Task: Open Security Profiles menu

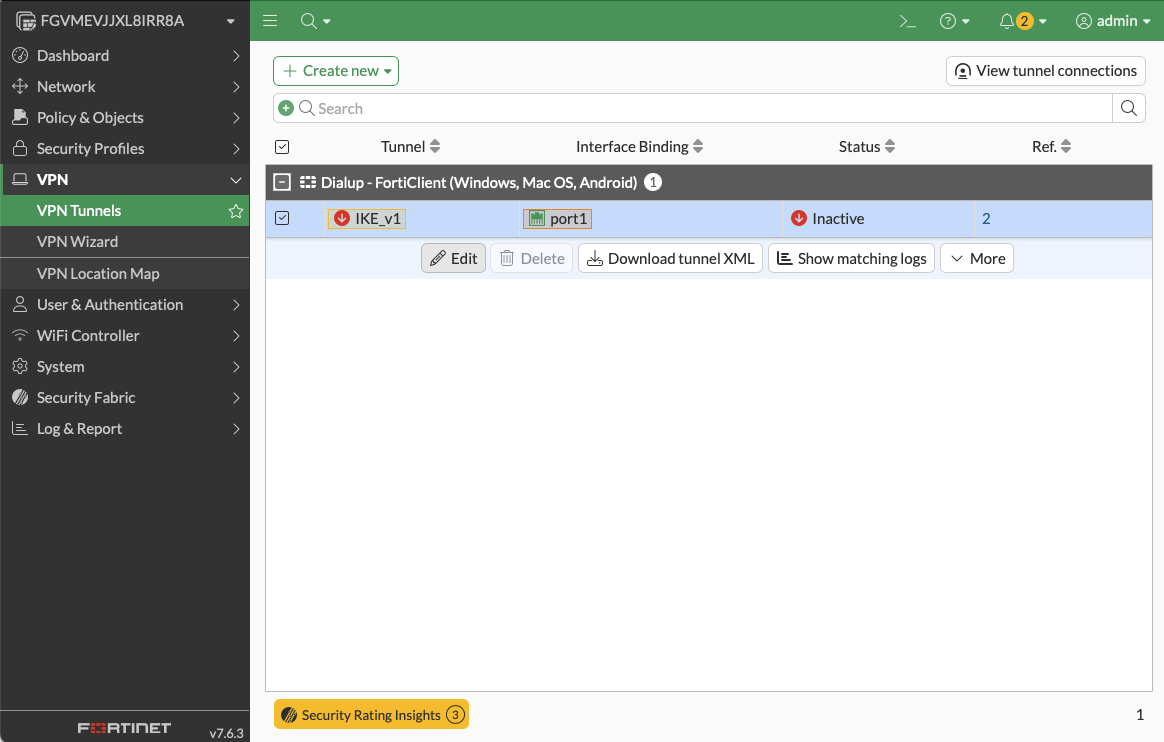Action: 125,148
